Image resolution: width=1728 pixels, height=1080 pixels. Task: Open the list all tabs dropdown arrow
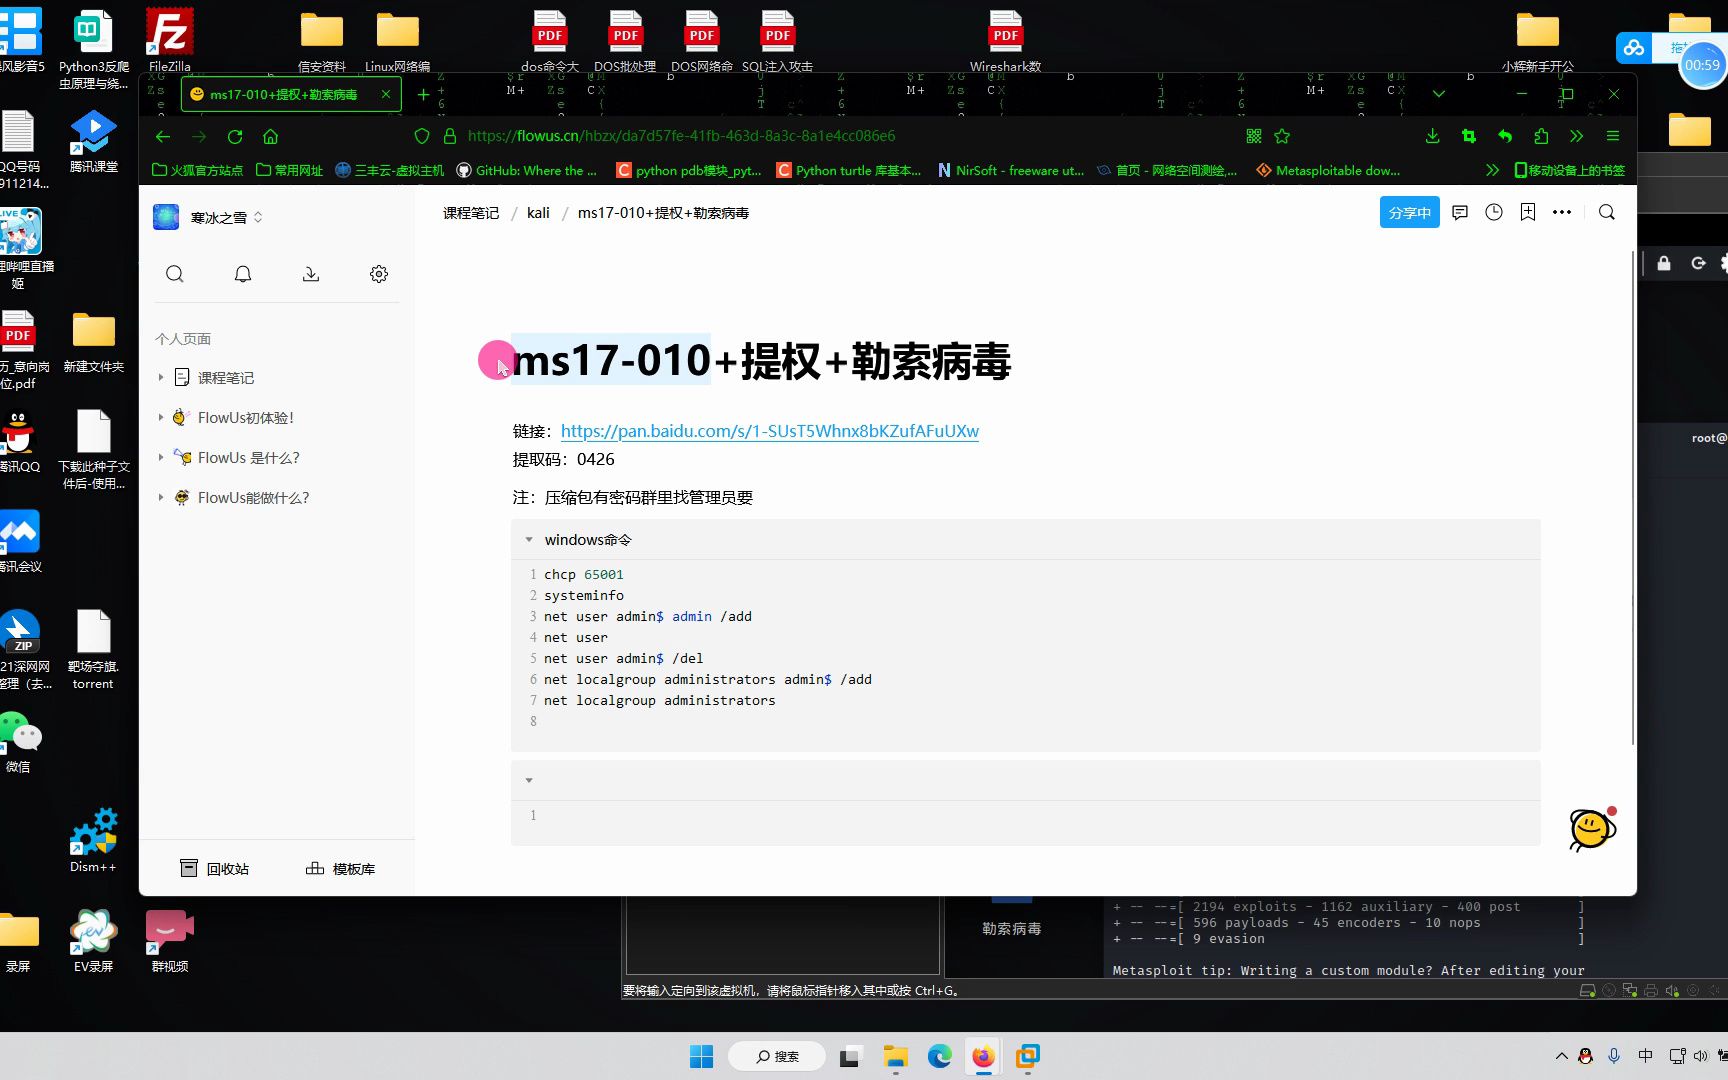[x=1438, y=94]
